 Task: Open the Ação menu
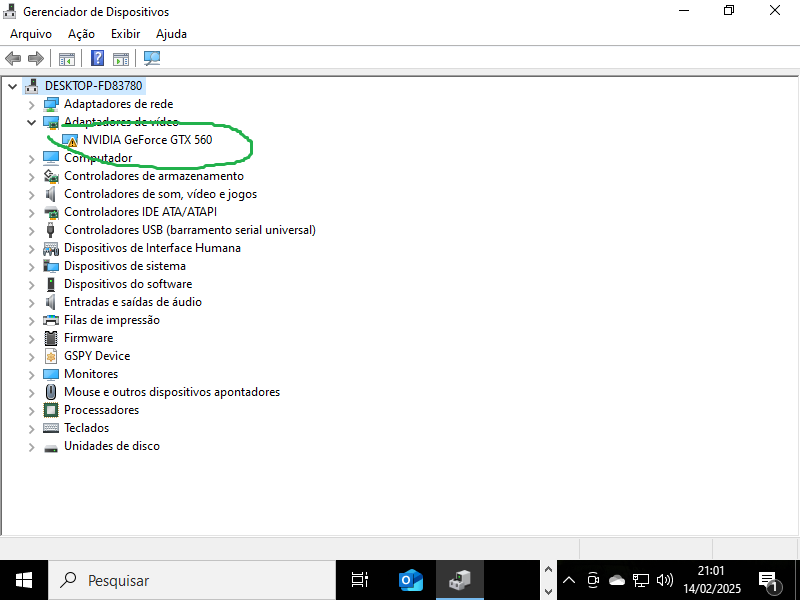click(x=81, y=34)
